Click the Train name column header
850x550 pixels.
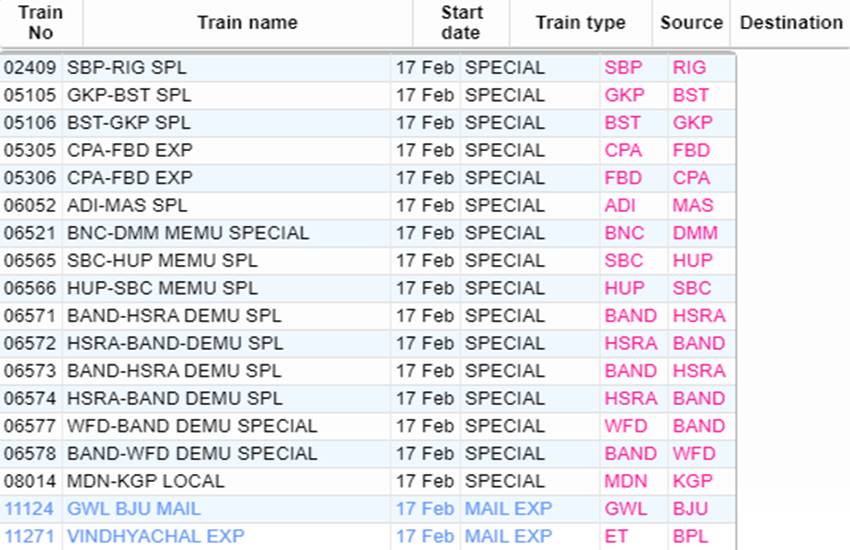point(247,23)
